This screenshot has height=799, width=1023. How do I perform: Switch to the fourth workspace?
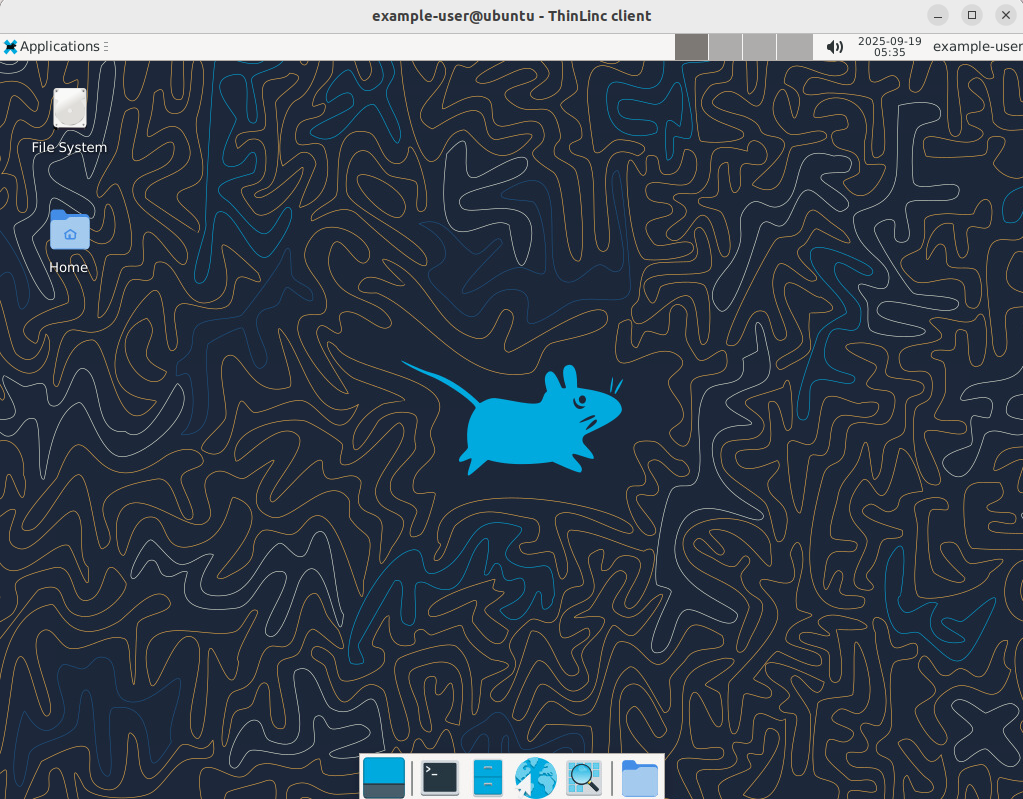(795, 46)
